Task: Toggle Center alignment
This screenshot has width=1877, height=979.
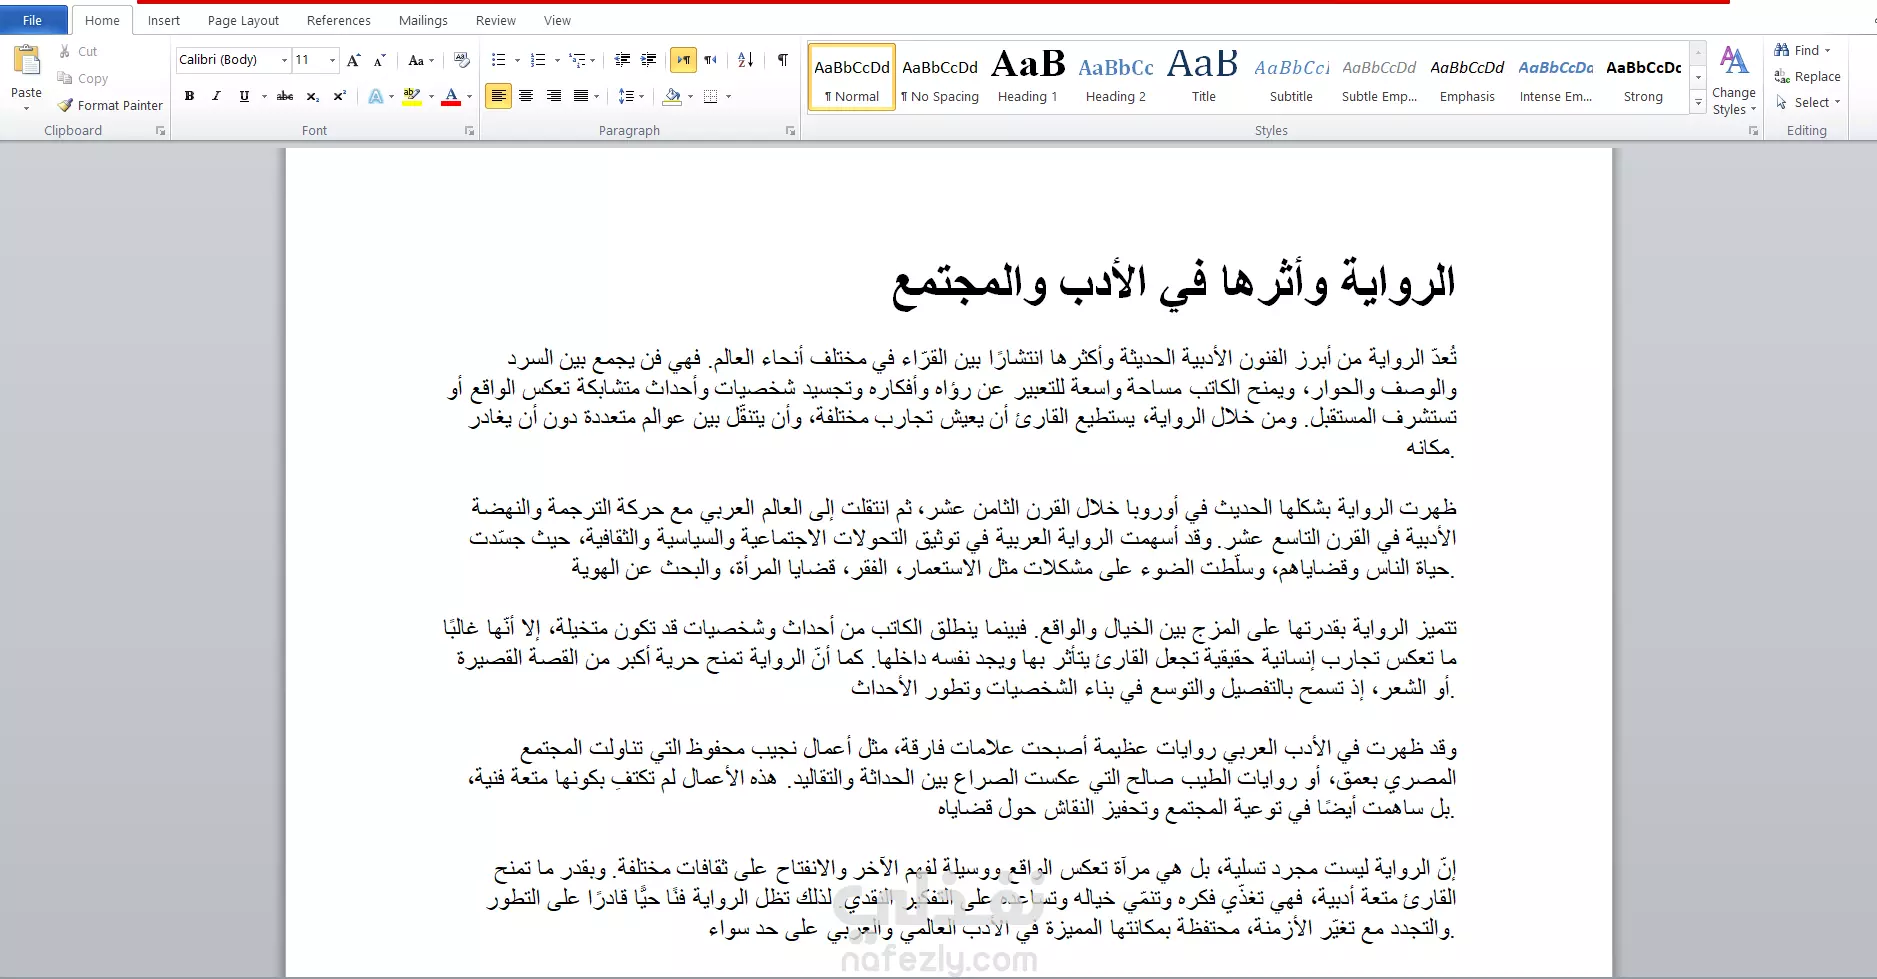Action: (526, 96)
